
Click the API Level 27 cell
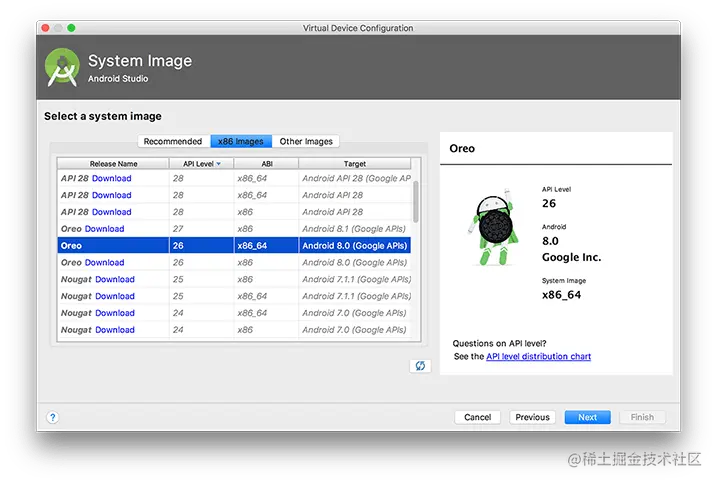[201, 229]
